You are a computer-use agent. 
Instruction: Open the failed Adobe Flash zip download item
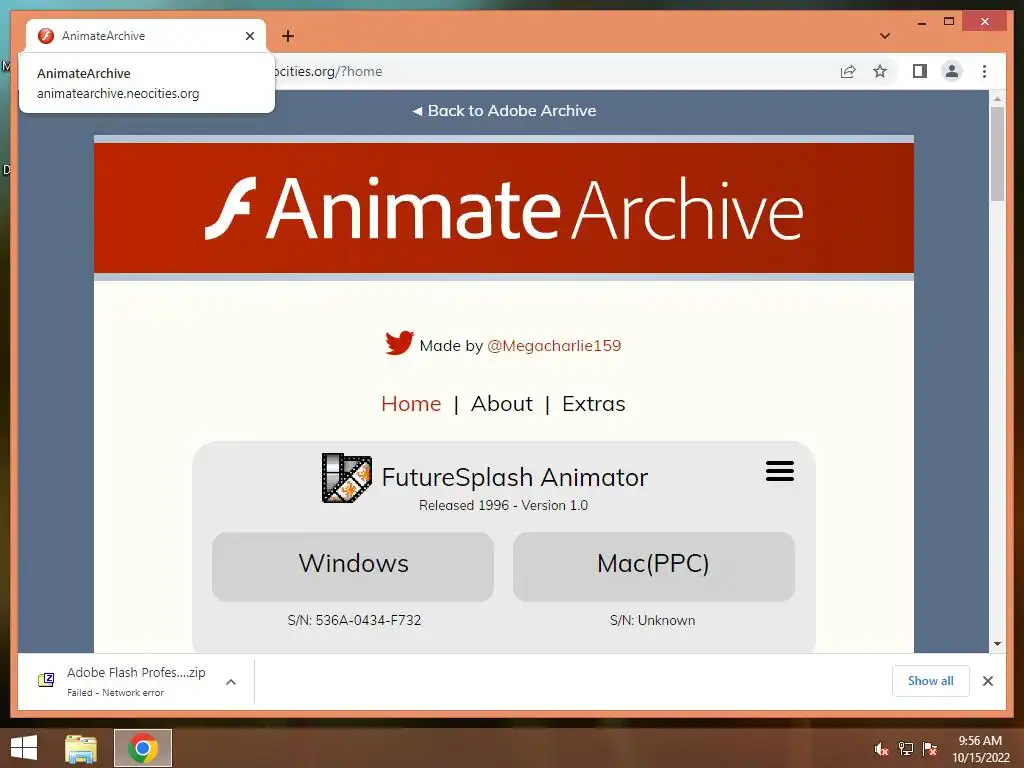click(x=136, y=681)
